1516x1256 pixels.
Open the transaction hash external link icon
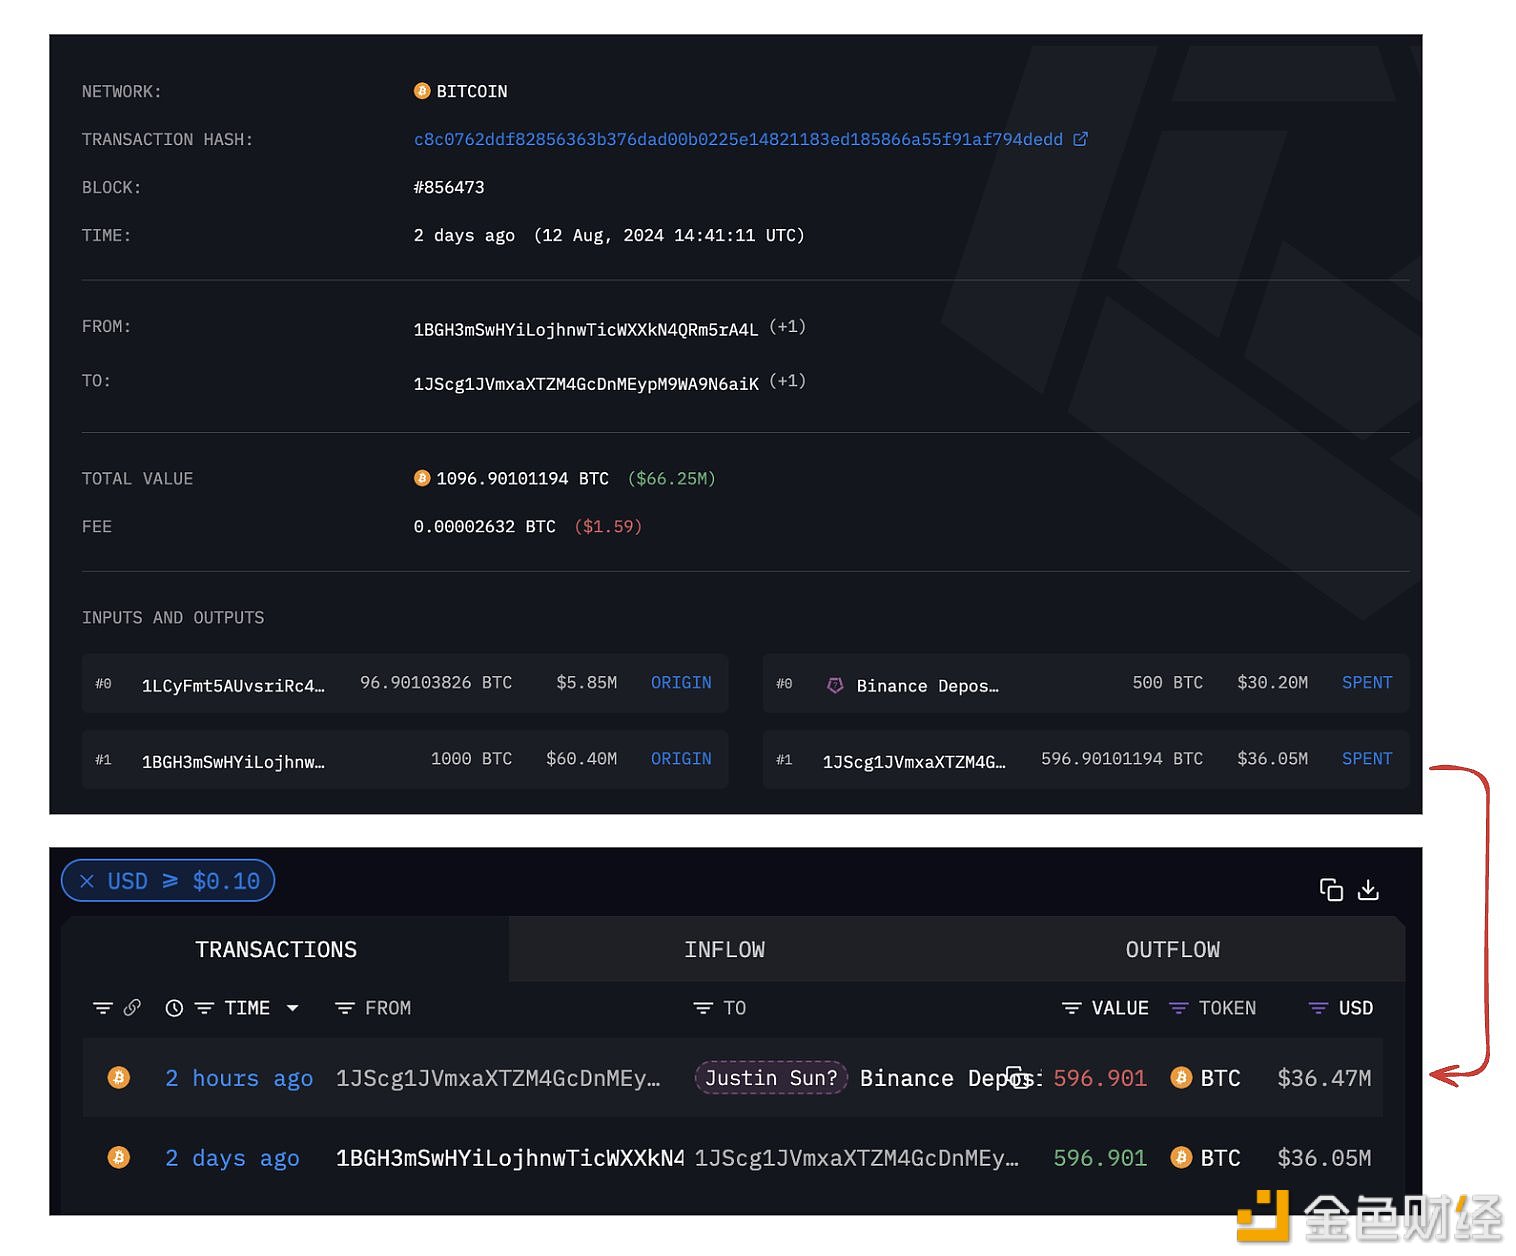(1080, 139)
